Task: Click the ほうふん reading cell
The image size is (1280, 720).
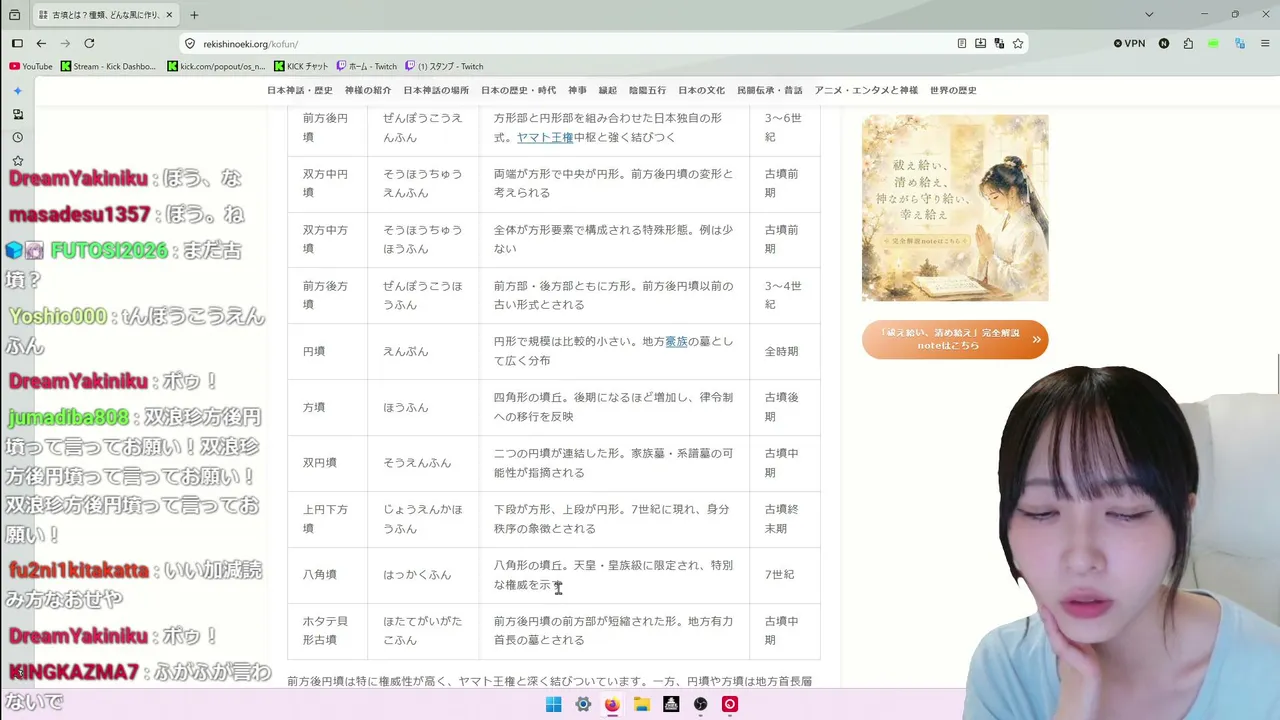Action: pyautogui.click(x=423, y=407)
